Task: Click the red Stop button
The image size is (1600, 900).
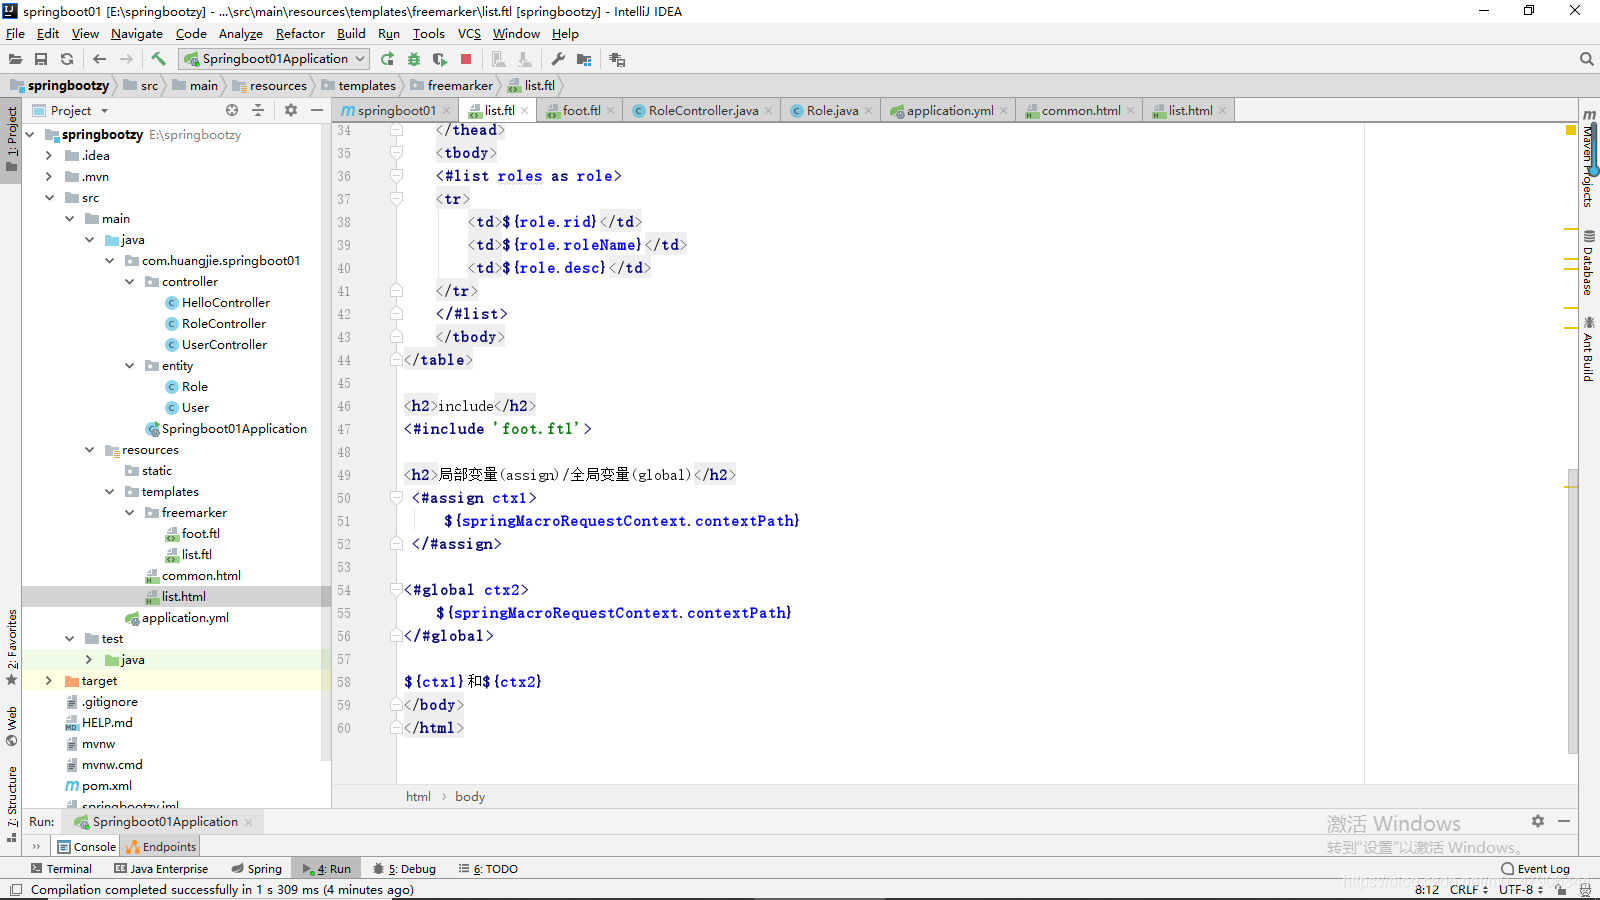Action: tap(466, 59)
